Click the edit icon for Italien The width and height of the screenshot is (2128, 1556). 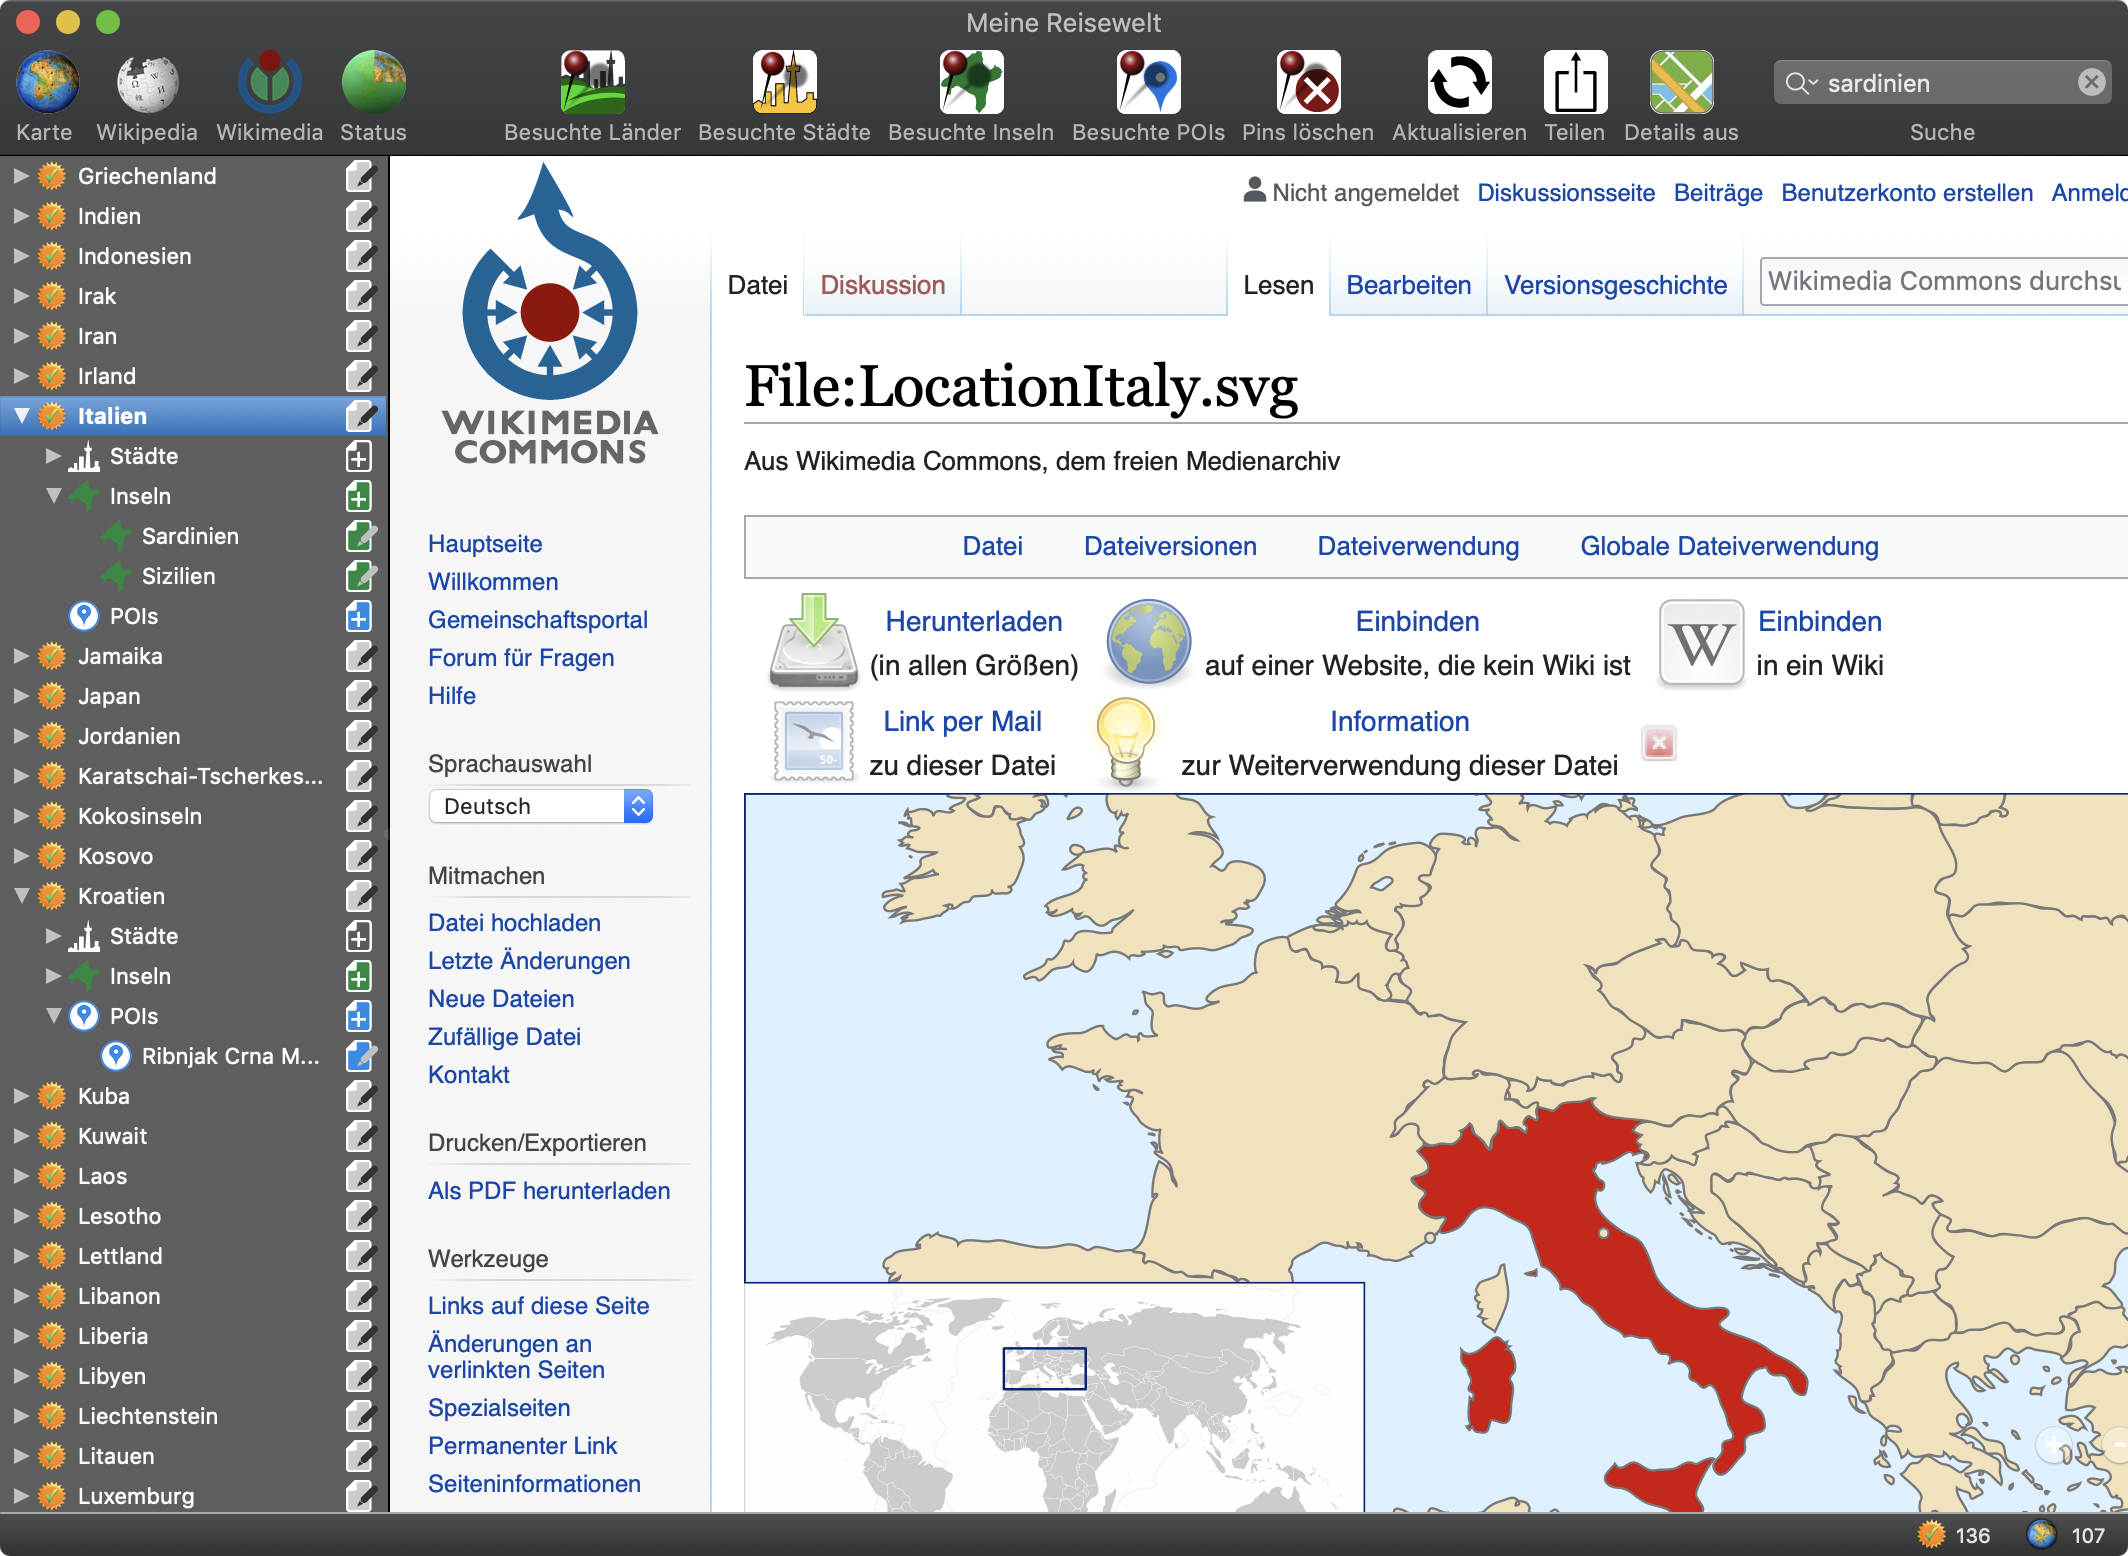point(360,416)
